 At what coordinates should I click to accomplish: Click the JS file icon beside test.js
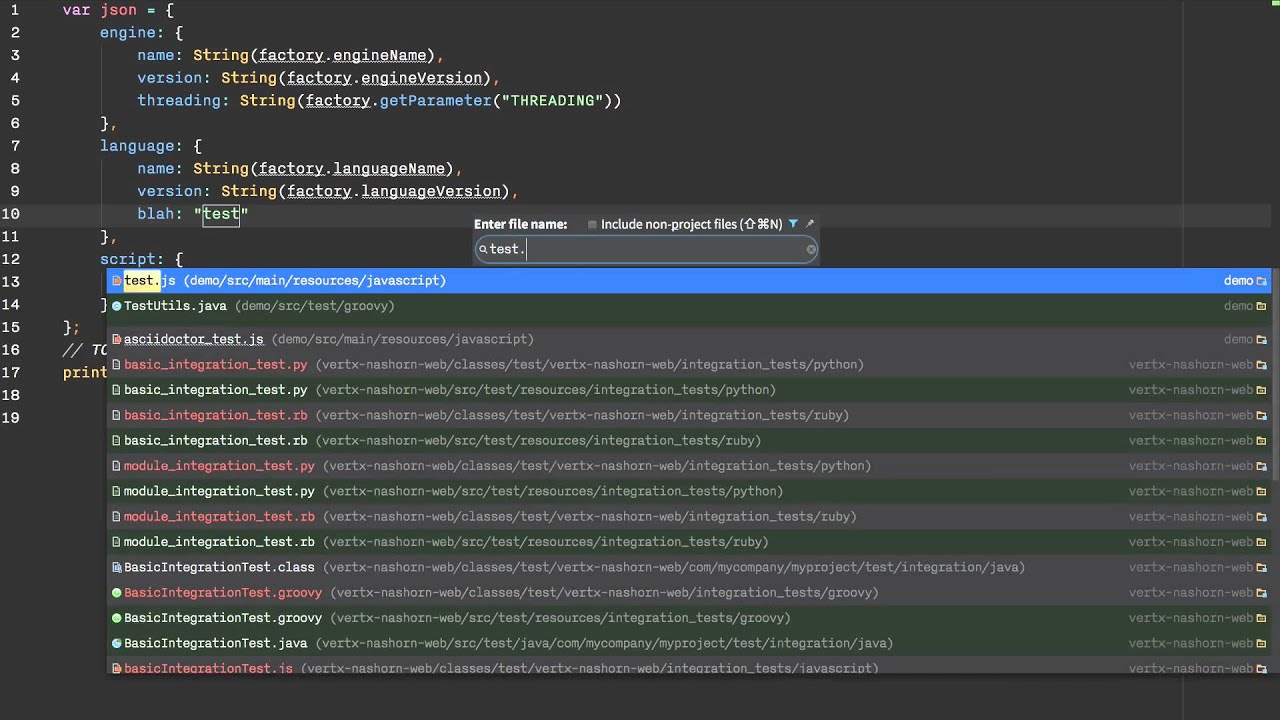(x=116, y=281)
